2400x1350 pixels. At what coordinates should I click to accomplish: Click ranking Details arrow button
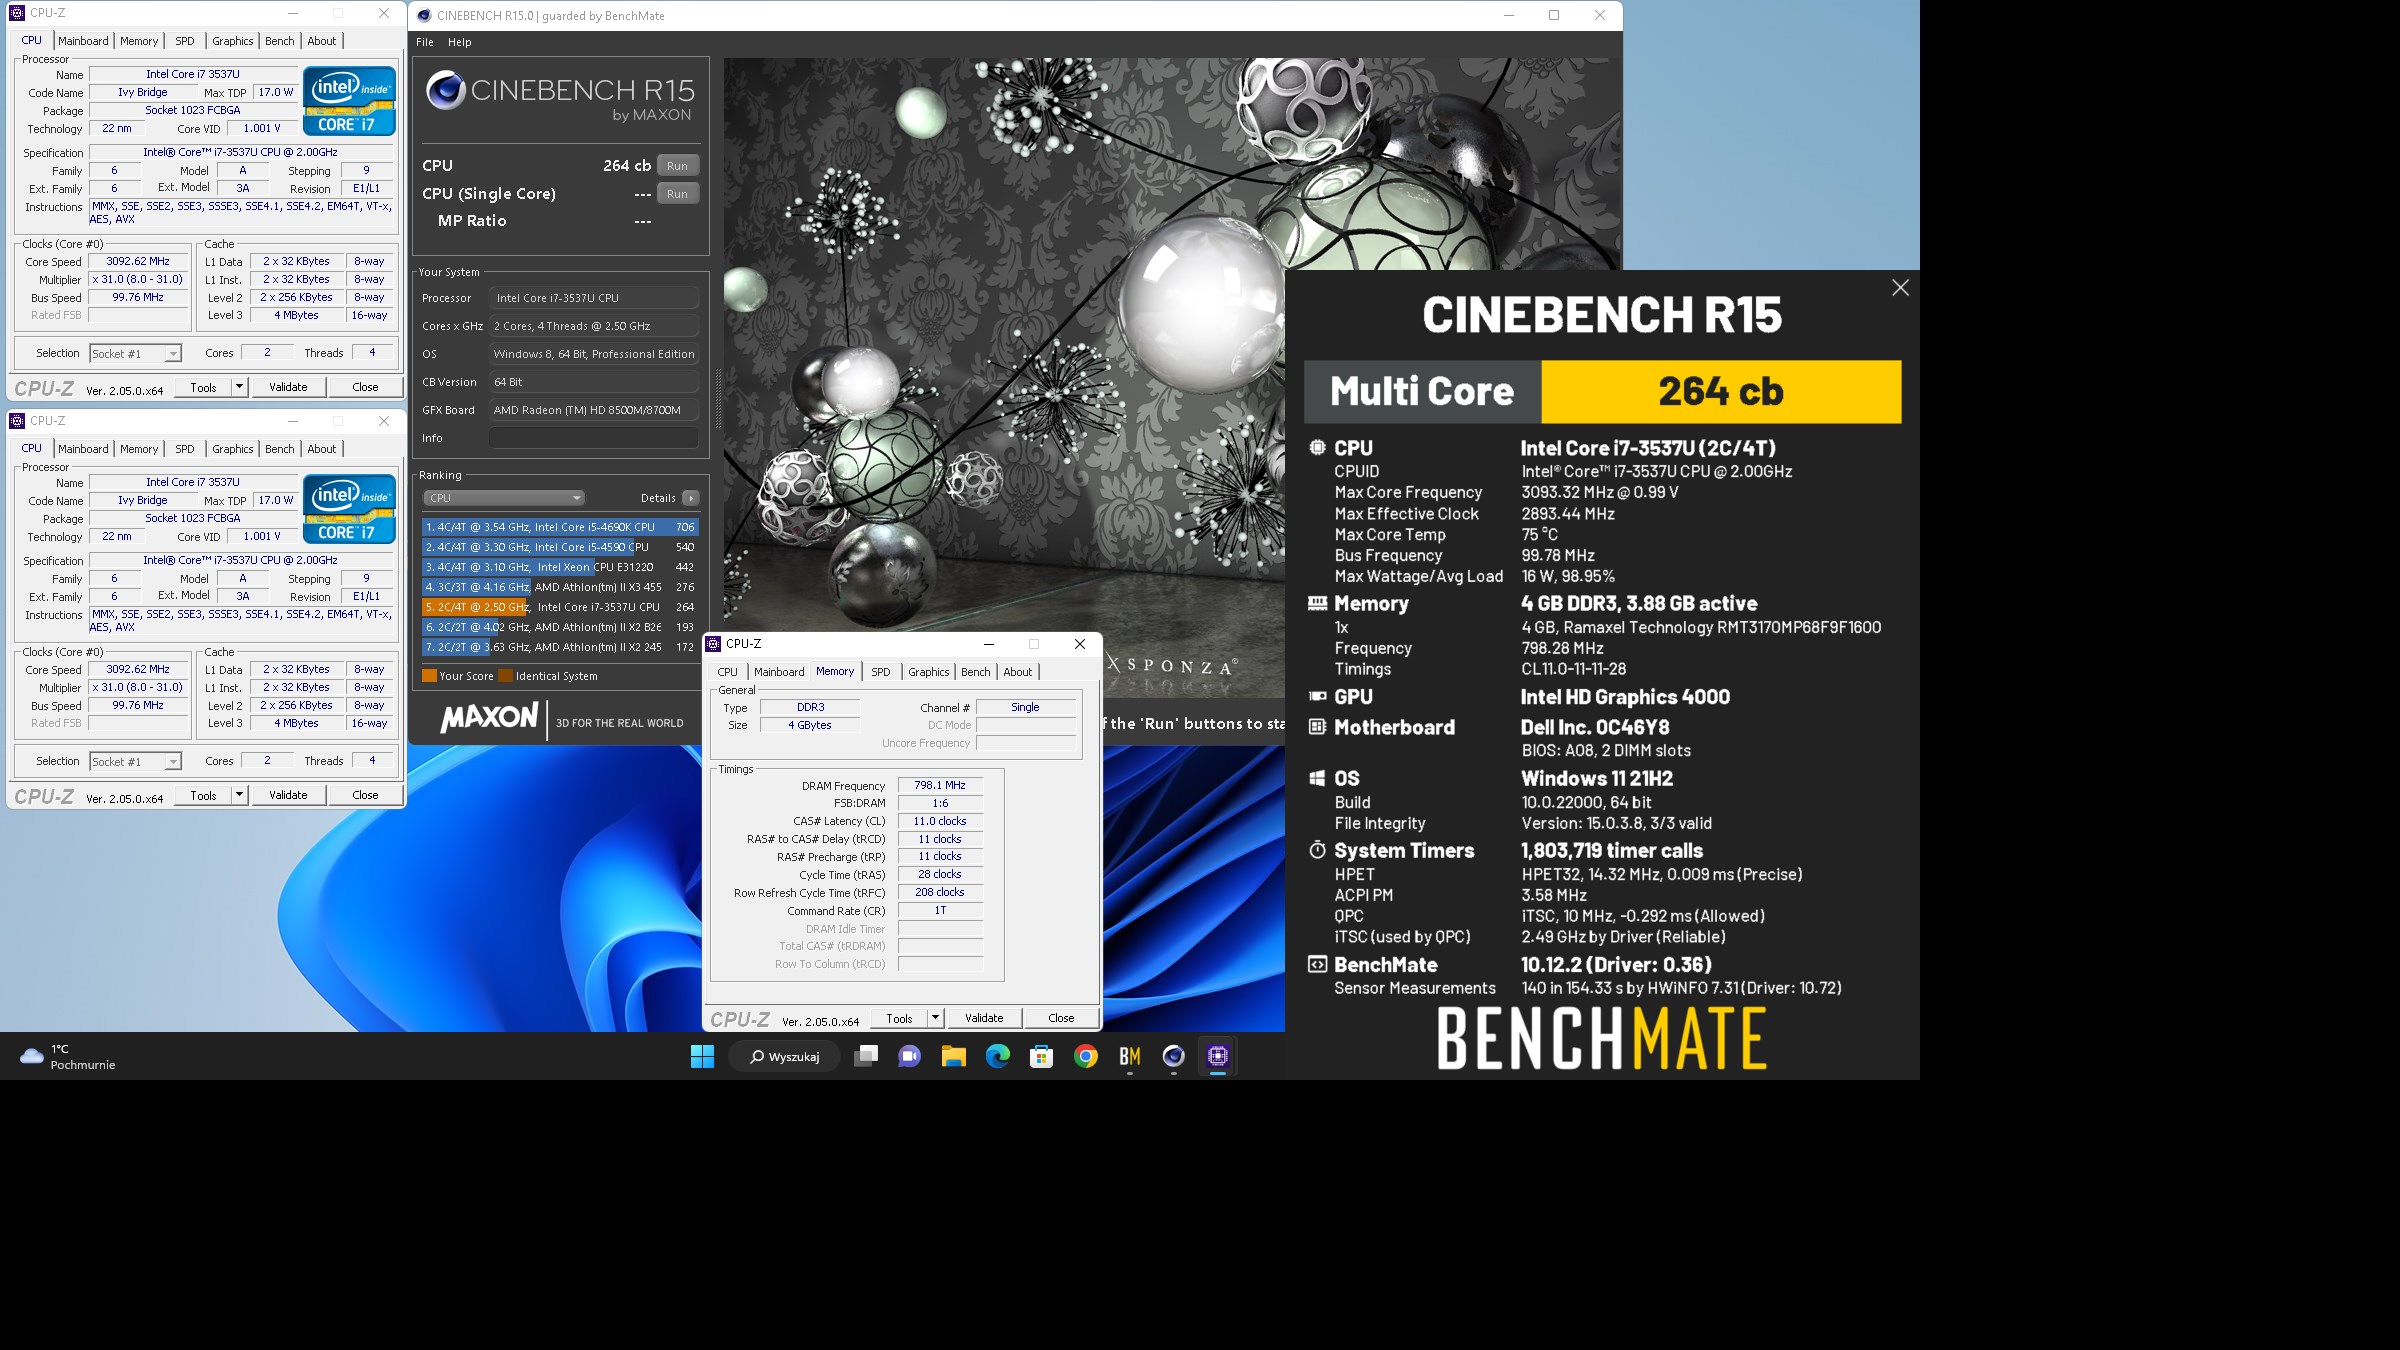tap(691, 498)
